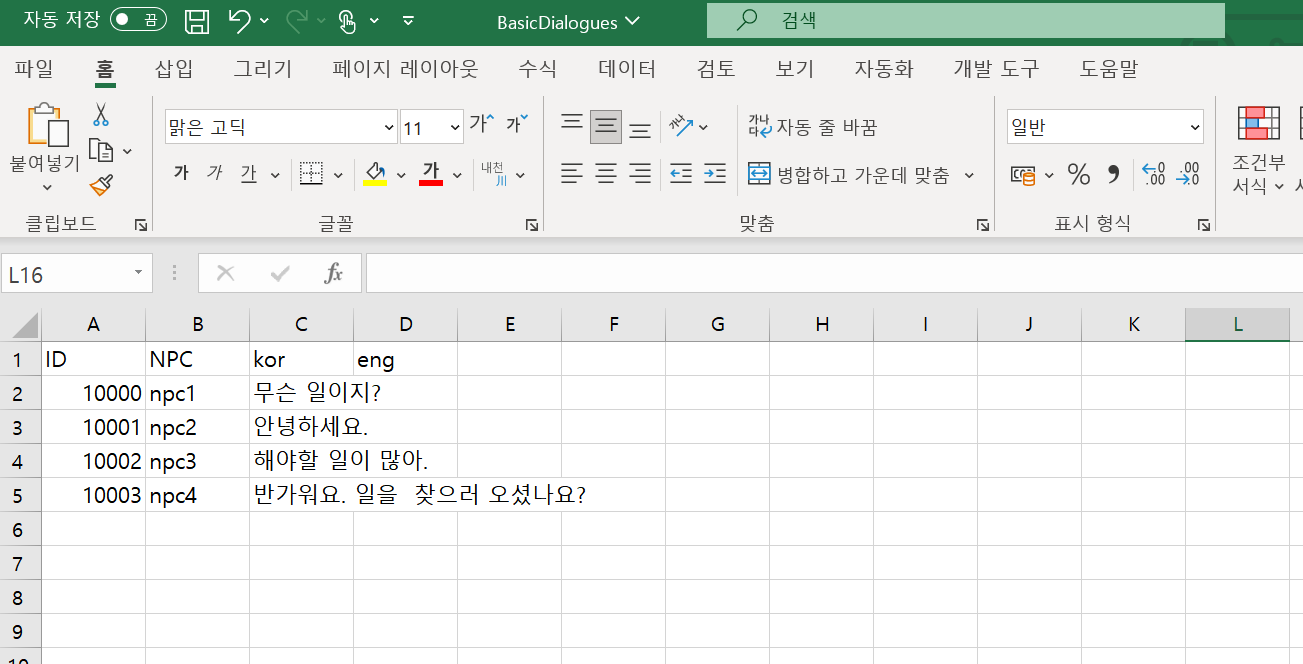The image size is (1303, 664).
Task: Switch to the 데이터 ribbon tab
Action: (627, 69)
